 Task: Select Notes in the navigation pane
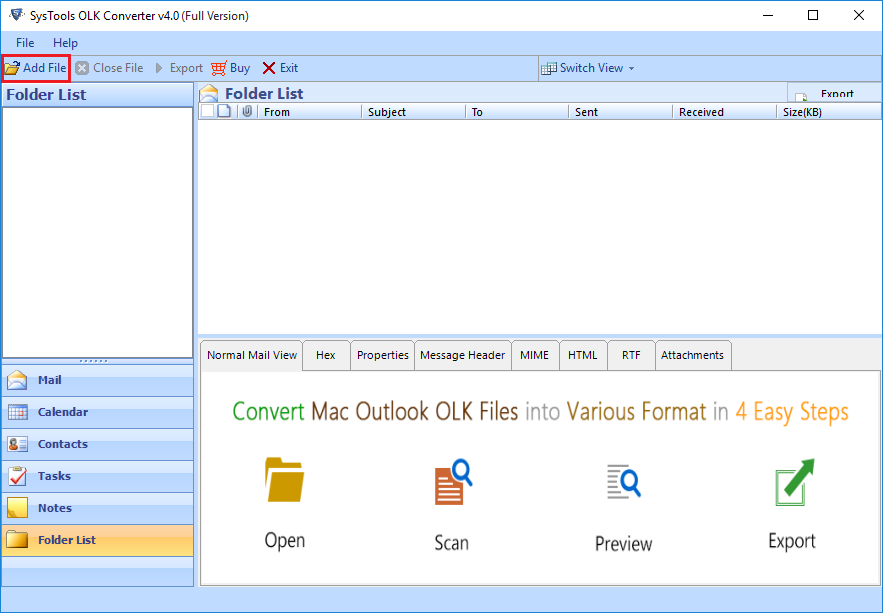pos(97,508)
